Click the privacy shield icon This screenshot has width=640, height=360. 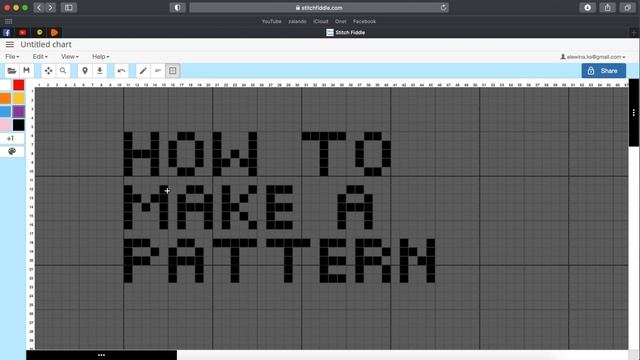coord(178,8)
